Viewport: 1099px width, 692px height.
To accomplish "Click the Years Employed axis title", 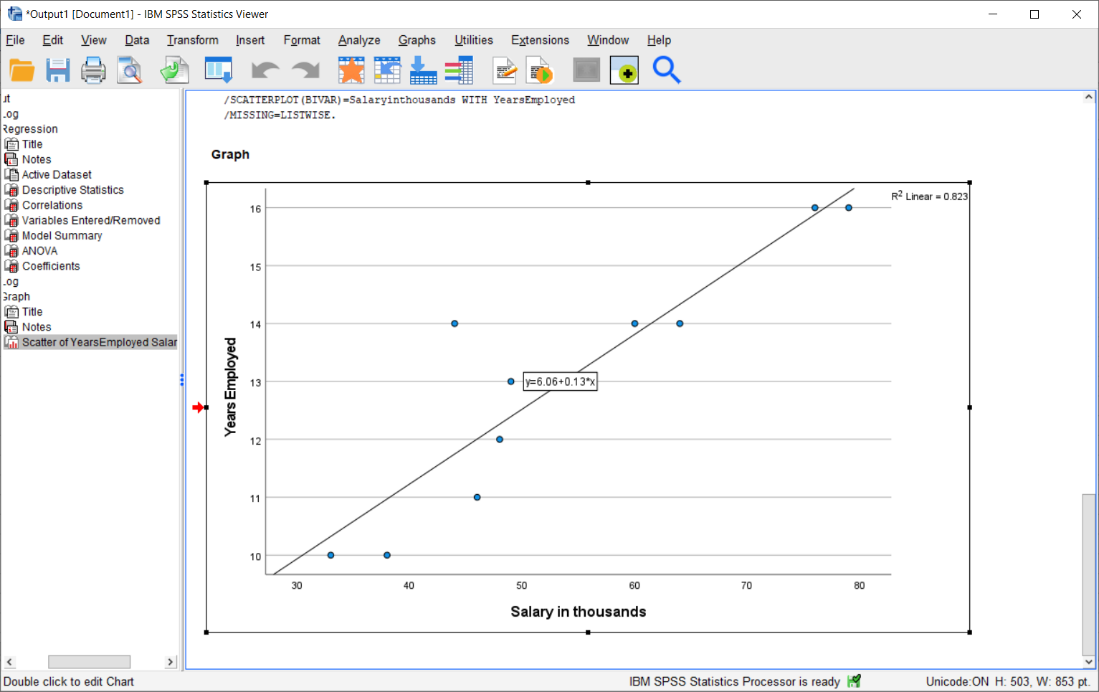I will [x=231, y=387].
